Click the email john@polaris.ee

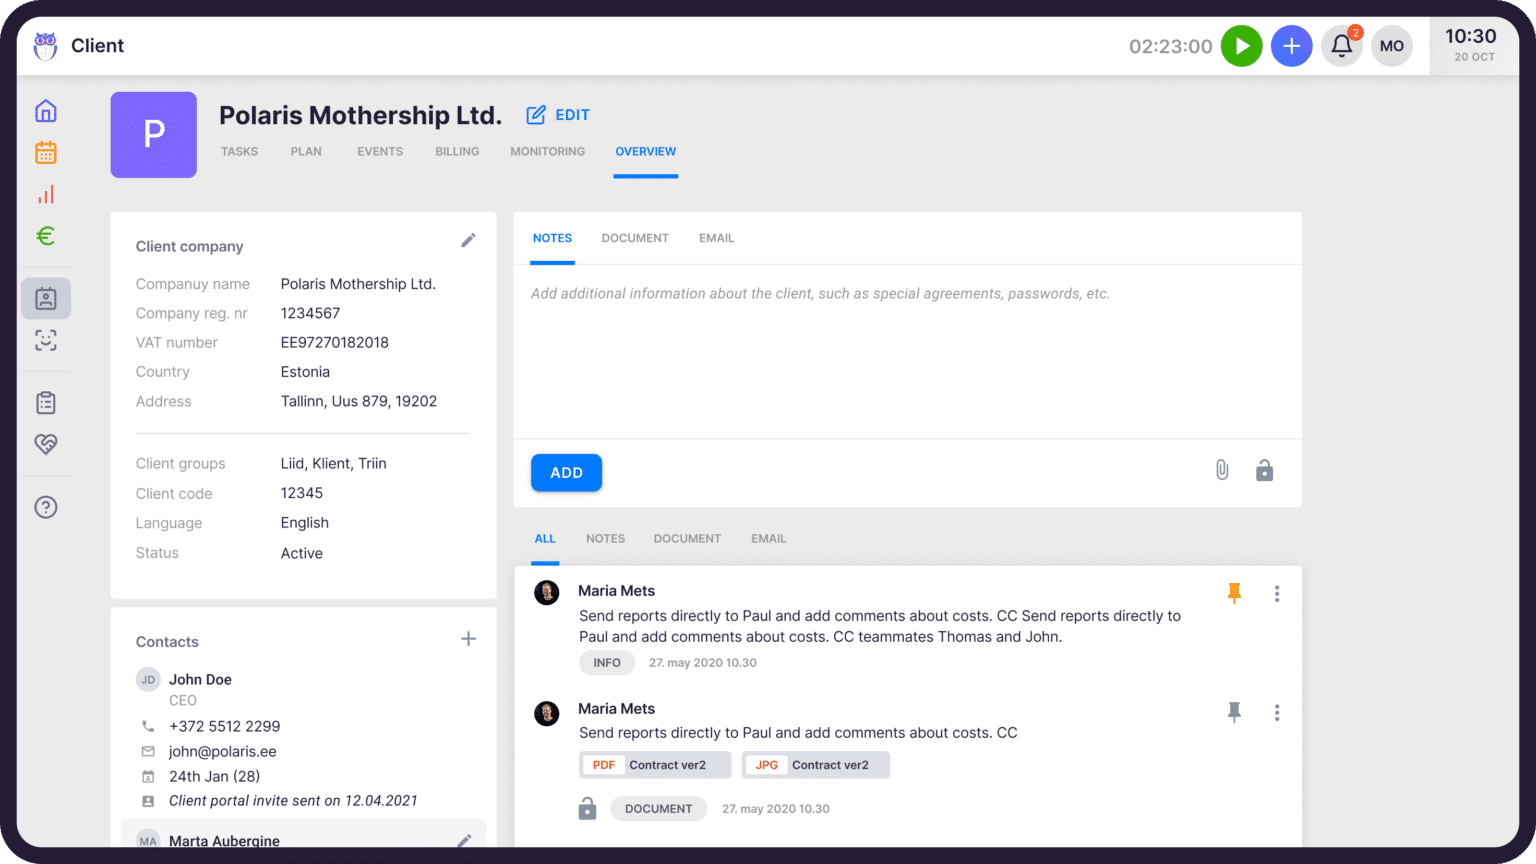tap(222, 751)
